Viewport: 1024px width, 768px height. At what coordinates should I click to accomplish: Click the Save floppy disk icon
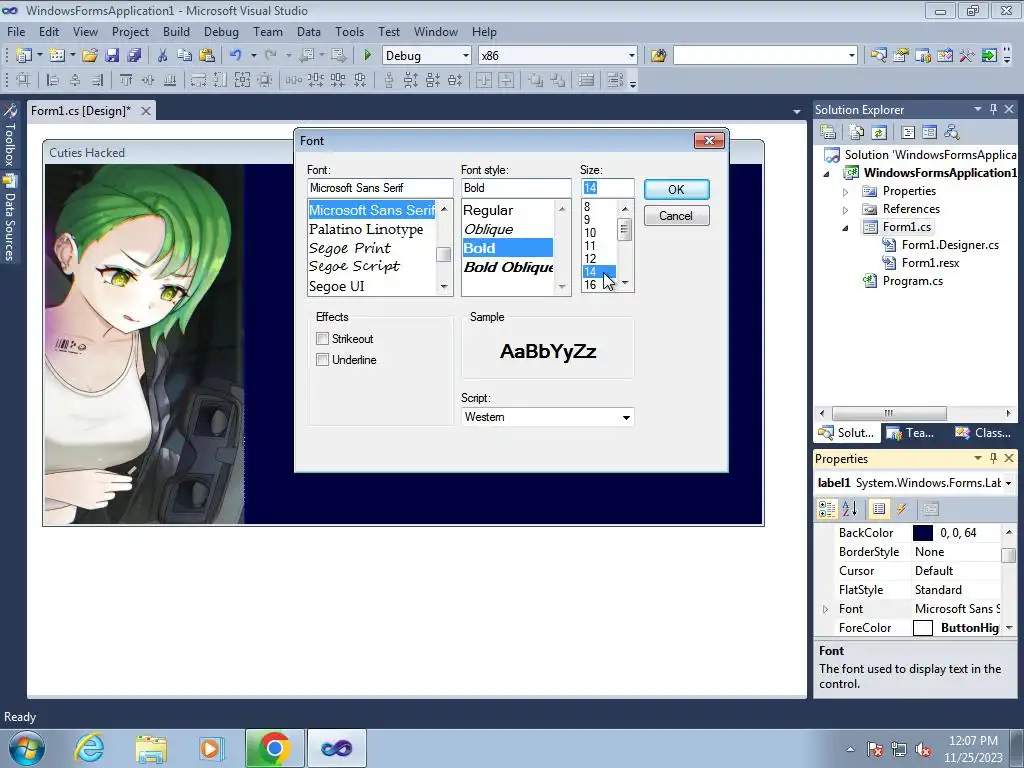(112, 56)
